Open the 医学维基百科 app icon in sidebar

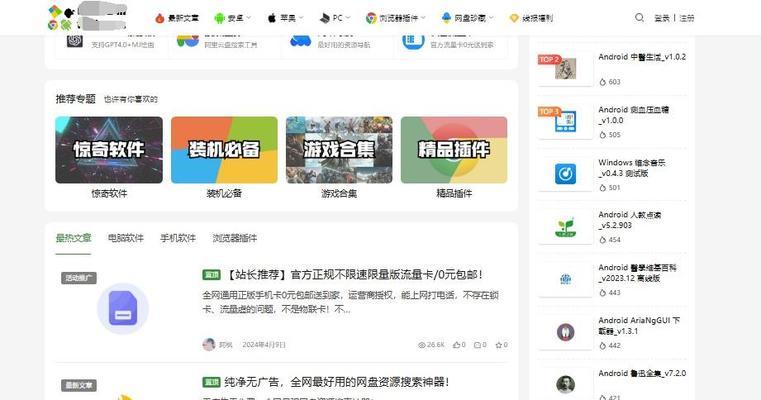[x=565, y=279]
